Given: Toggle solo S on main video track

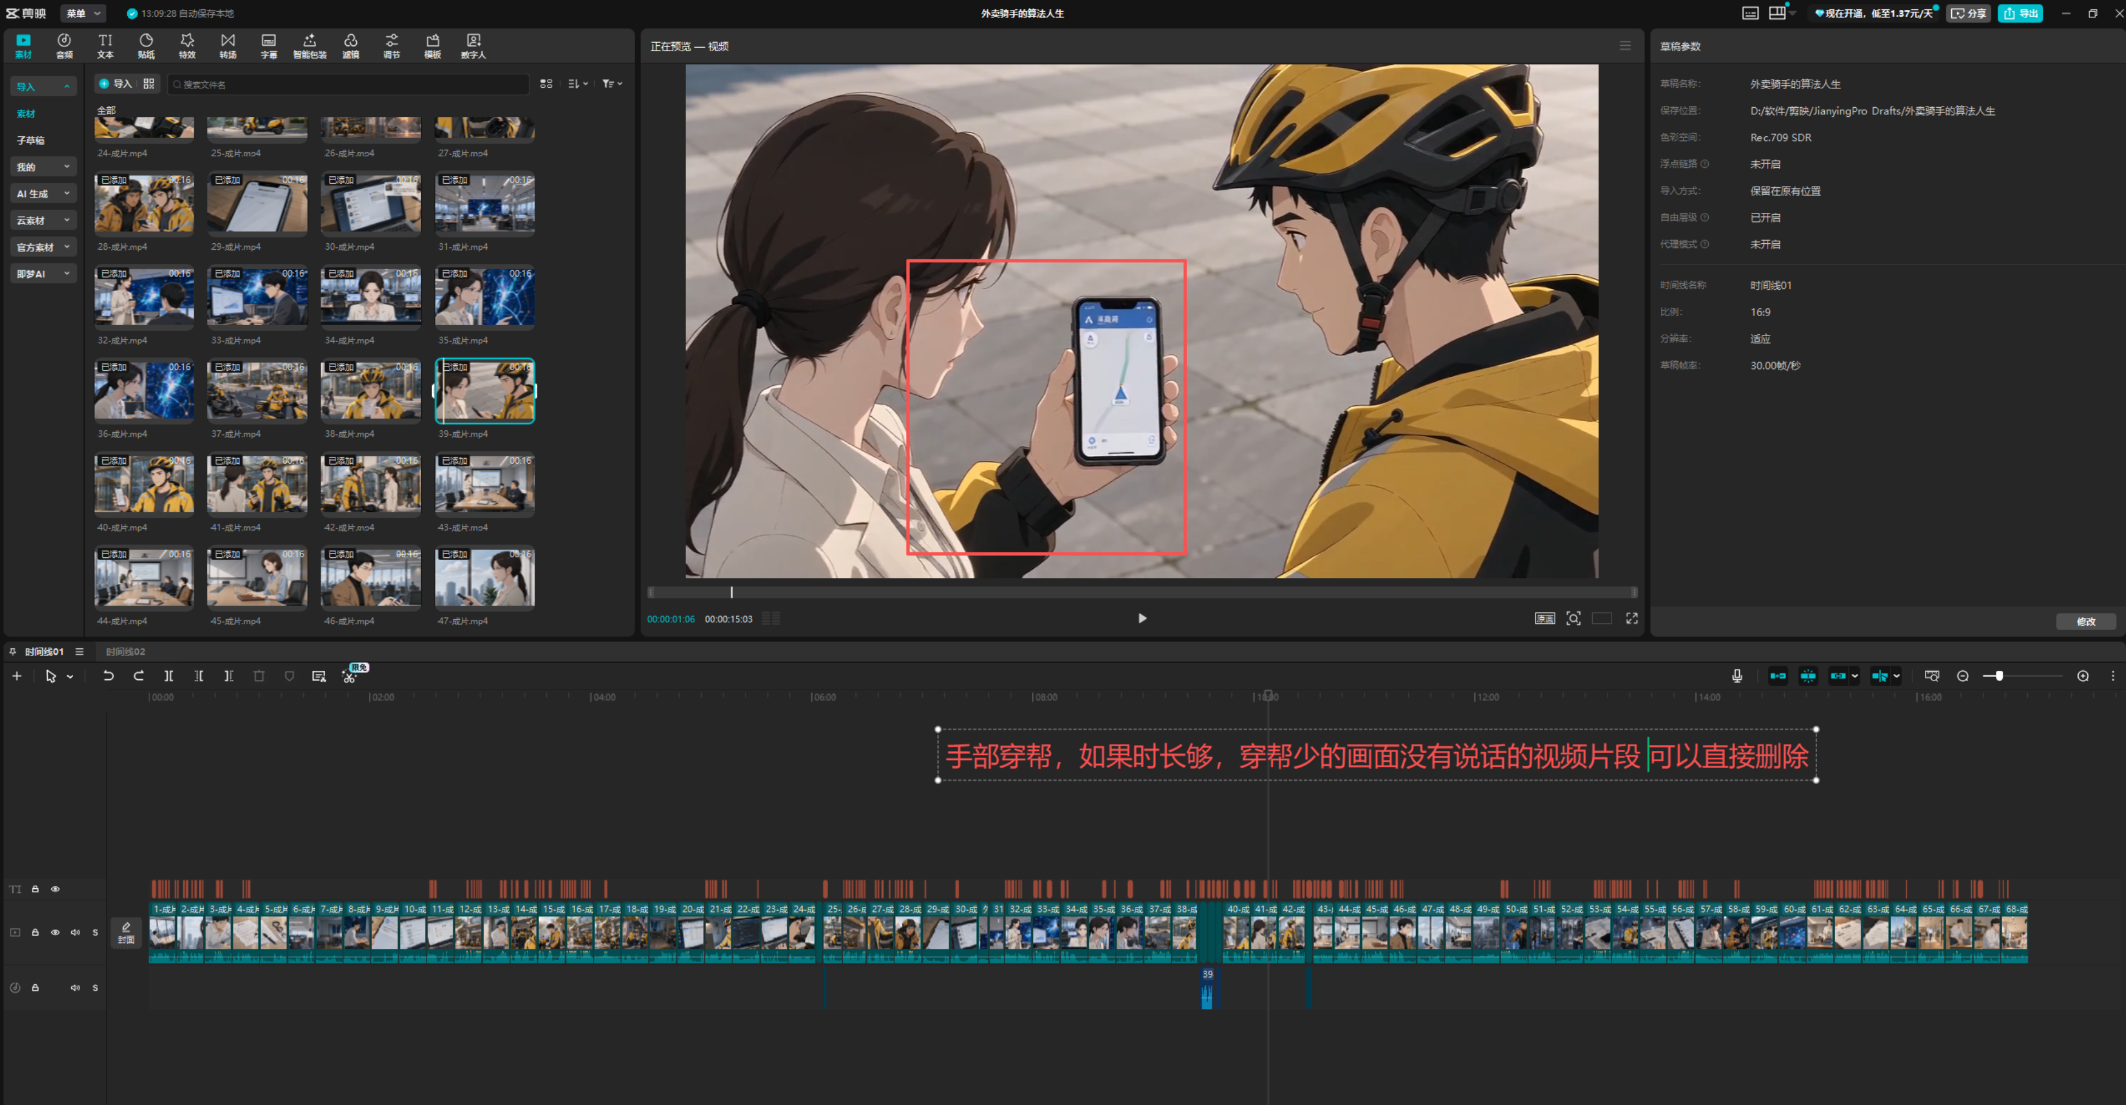Looking at the screenshot, I should tap(95, 932).
